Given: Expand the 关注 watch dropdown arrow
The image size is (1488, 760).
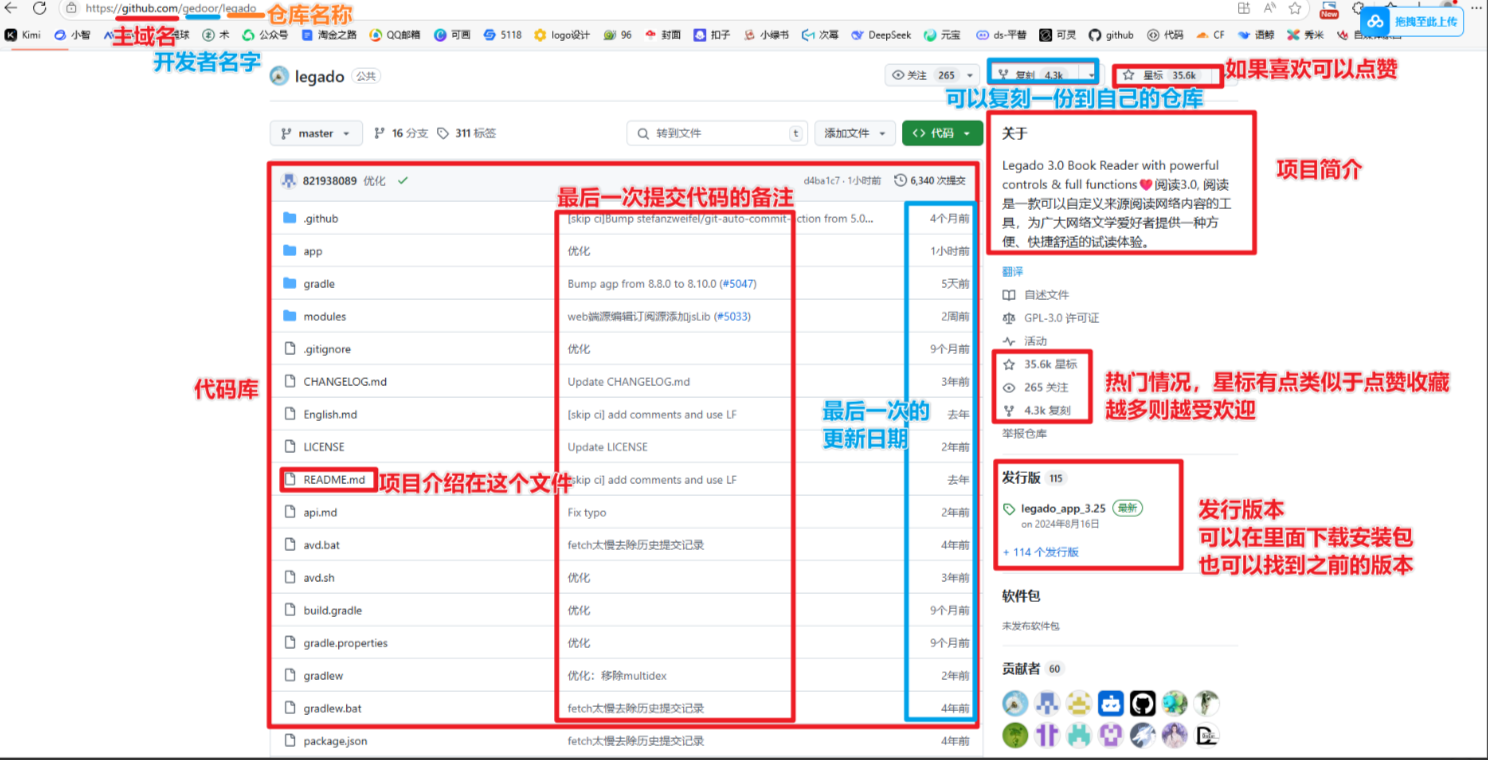Looking at the screenshot, I should (x=971, y=74).
